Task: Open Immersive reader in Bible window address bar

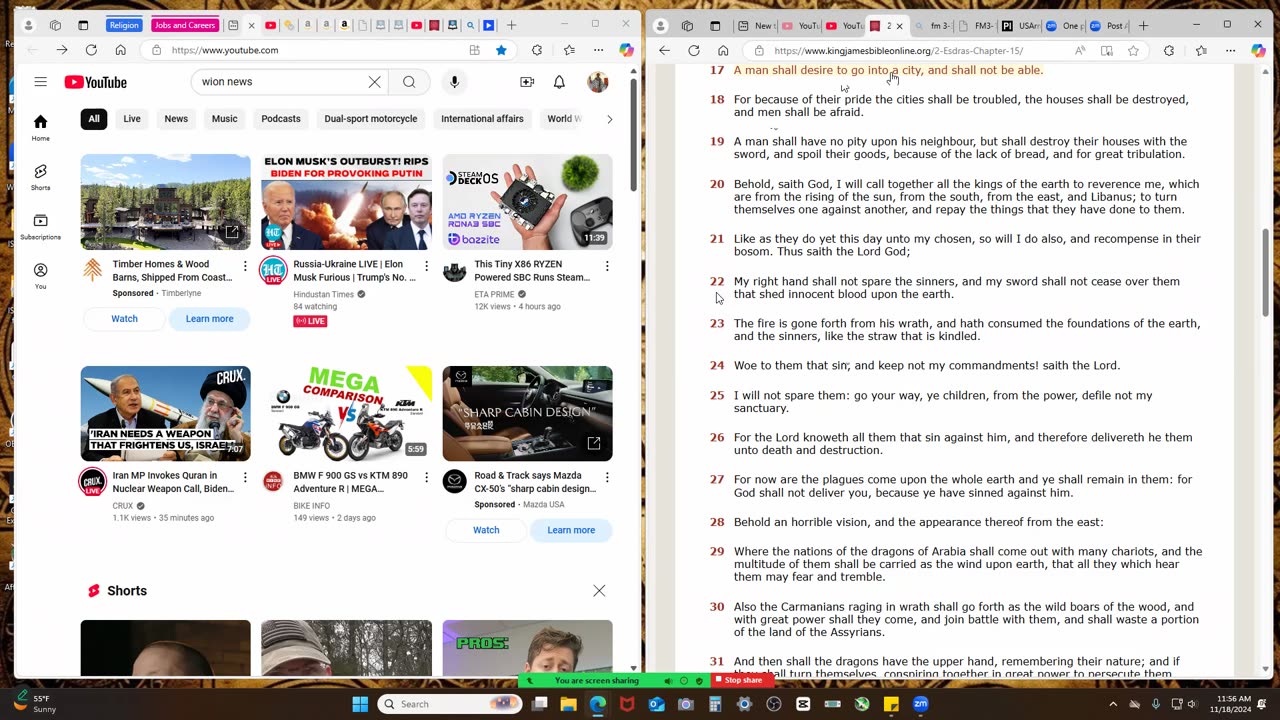Action: 1107,50
